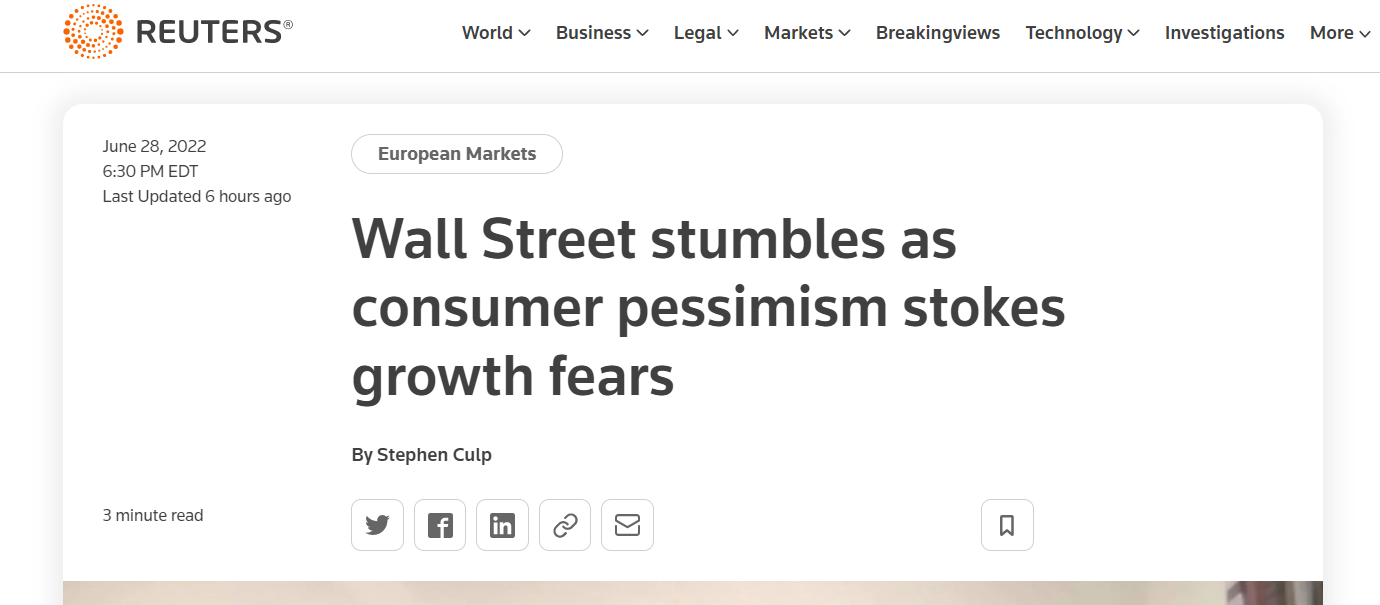Share article via email icon
Viewport: 1380px width, 605px height.
tap(627, 525)
